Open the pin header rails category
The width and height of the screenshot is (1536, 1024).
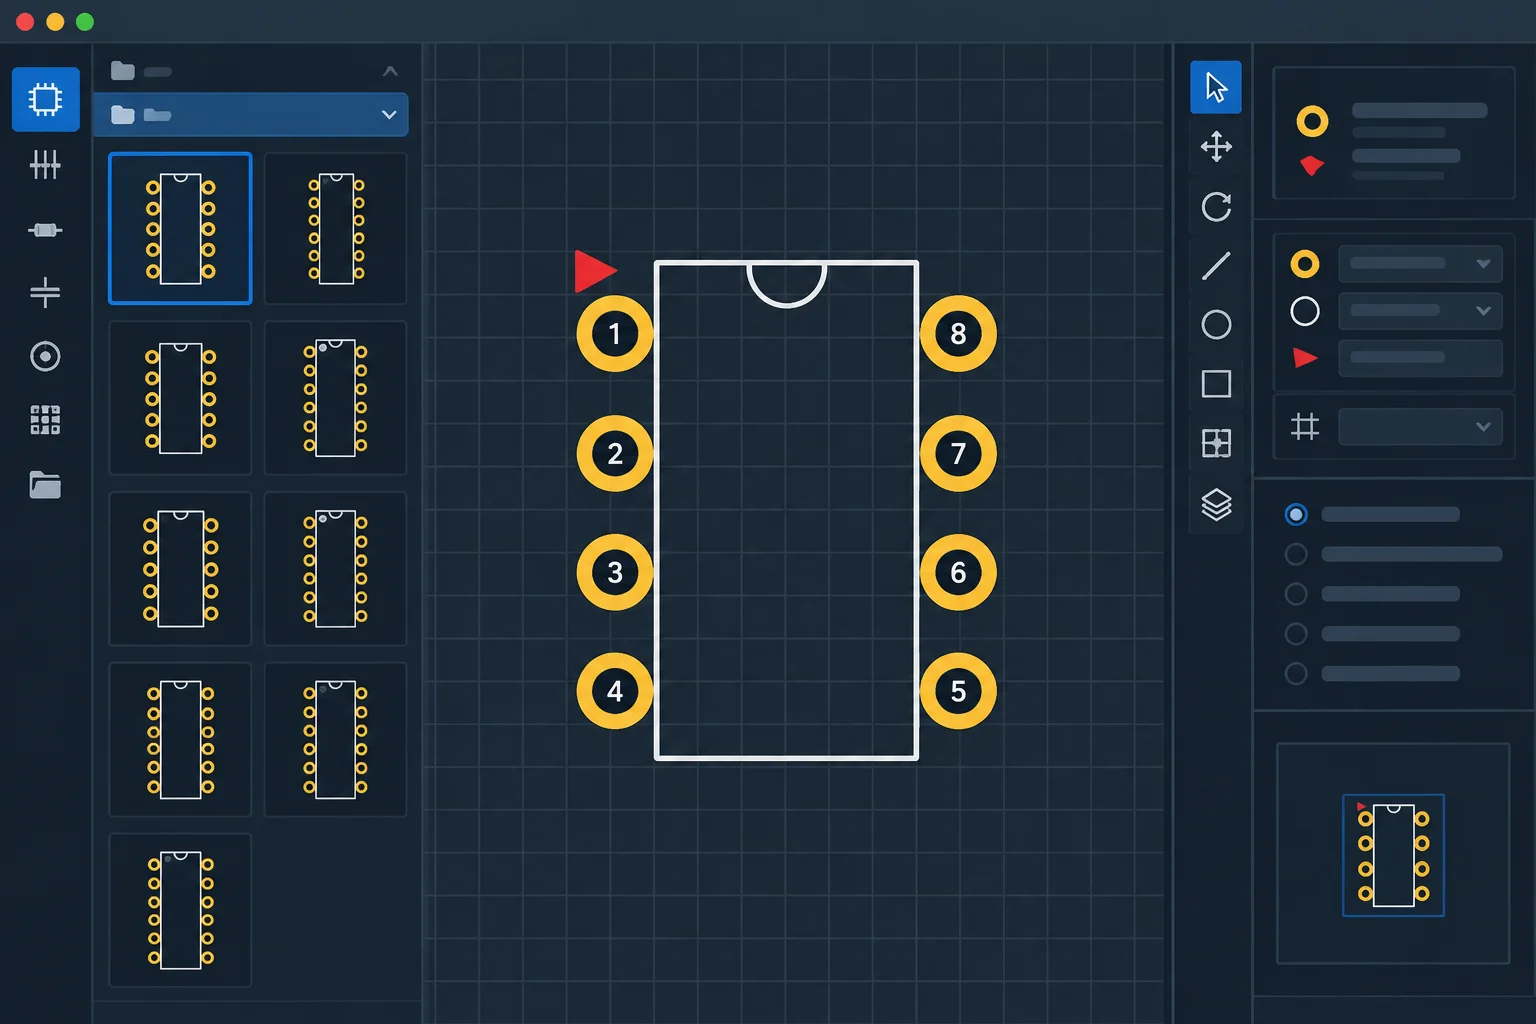[x=45, y=164]
